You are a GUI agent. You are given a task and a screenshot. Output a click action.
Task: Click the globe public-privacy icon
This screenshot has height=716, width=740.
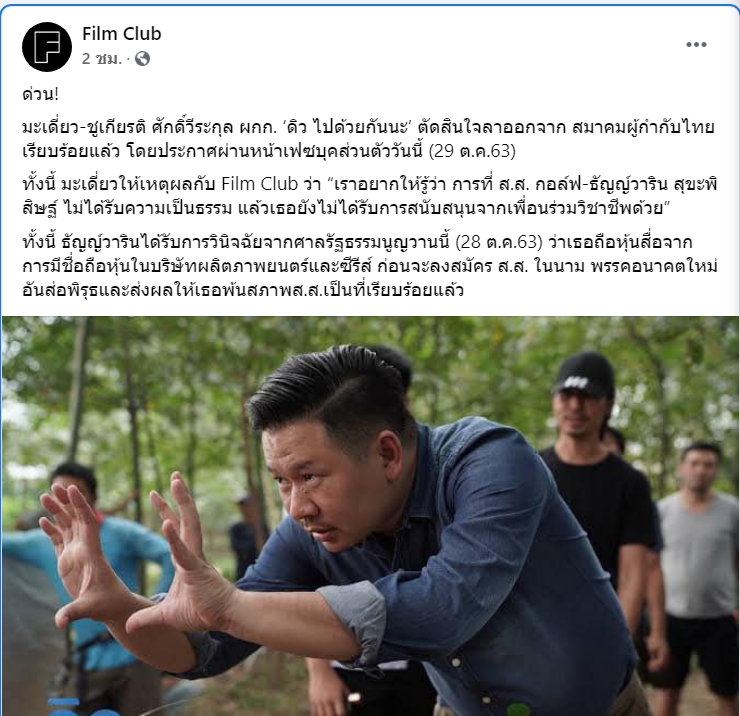click(x=143, y=59)
